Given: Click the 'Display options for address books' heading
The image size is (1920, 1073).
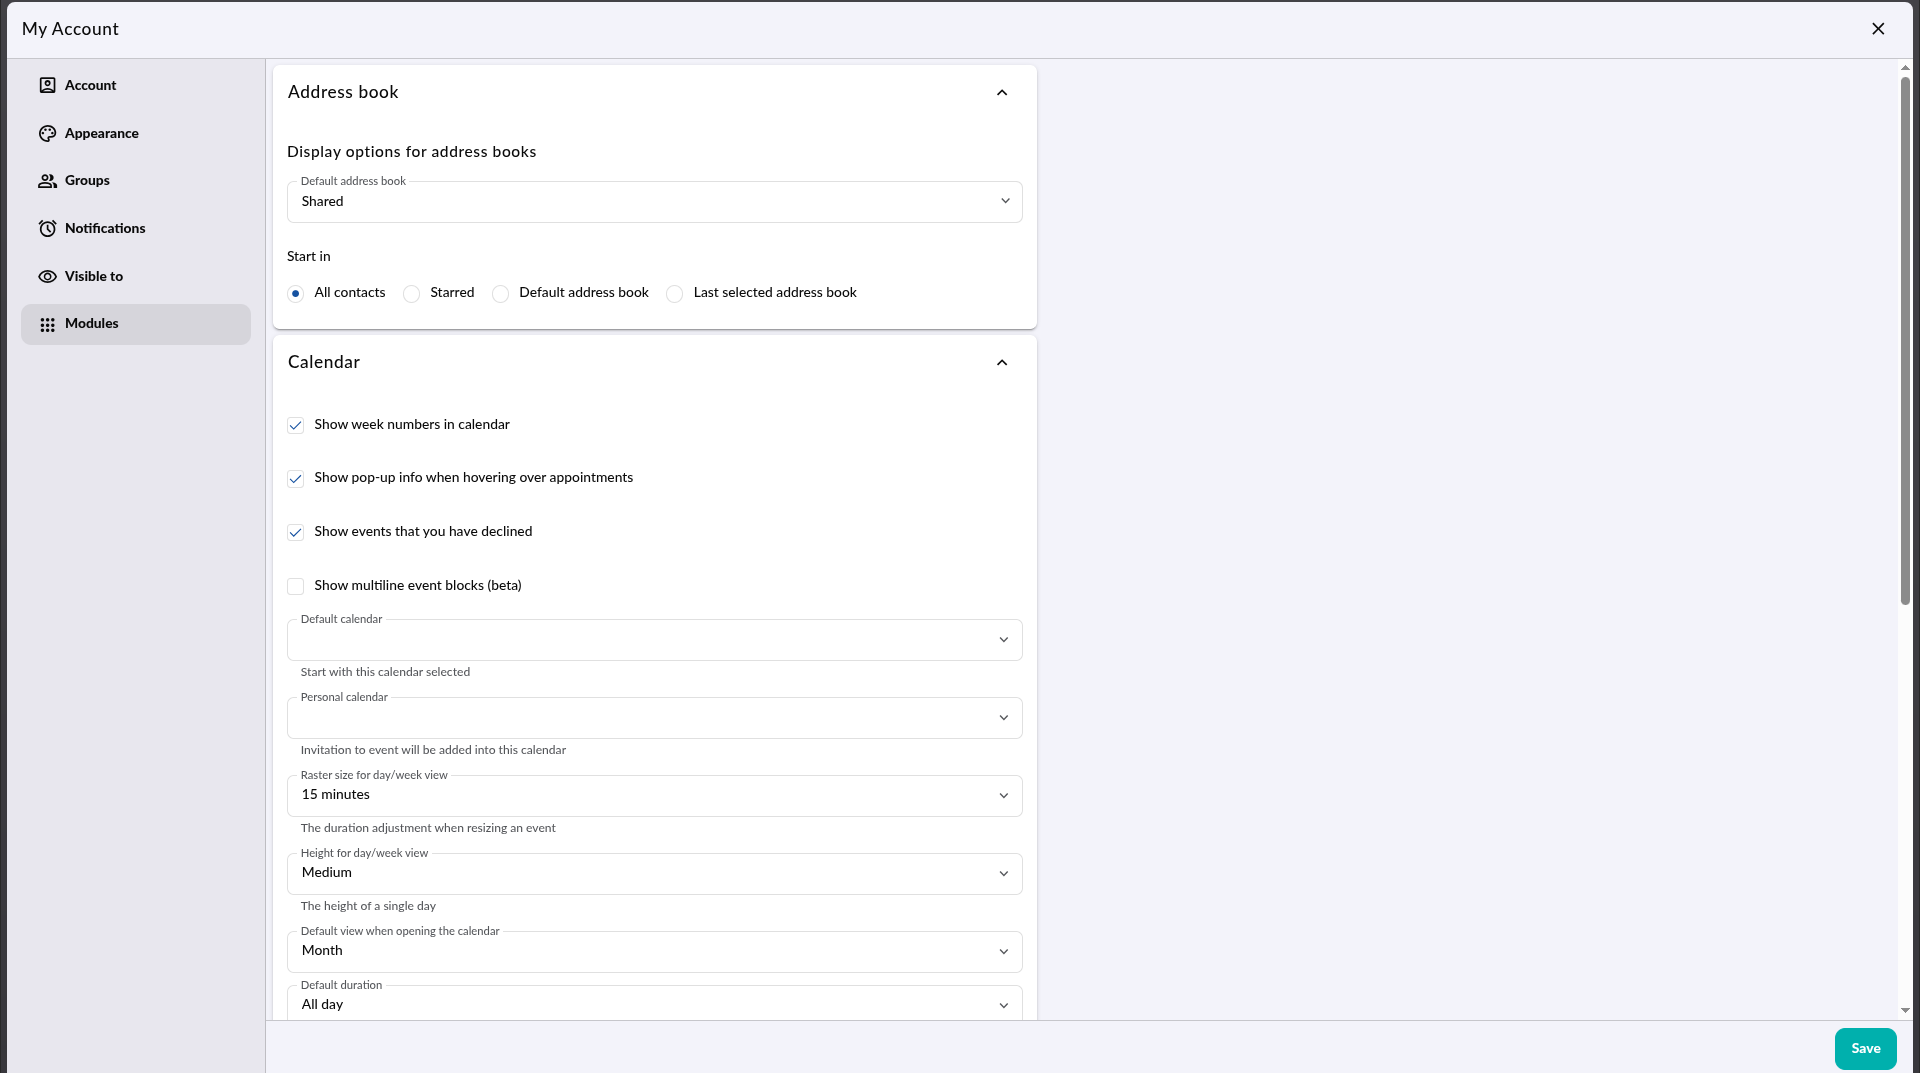Looking at the screenshot, I should 412,152.
